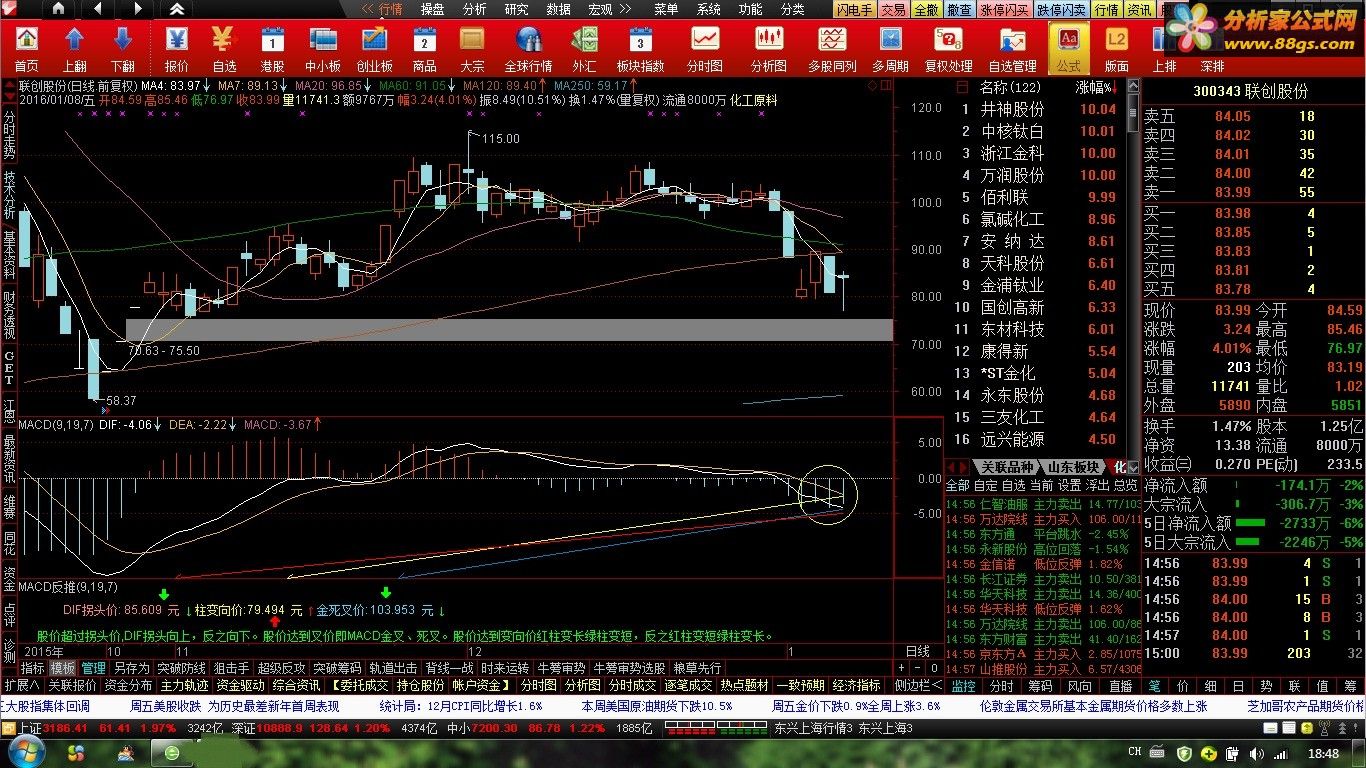Open the 复权处理 adjustment icon

point(948,48)
